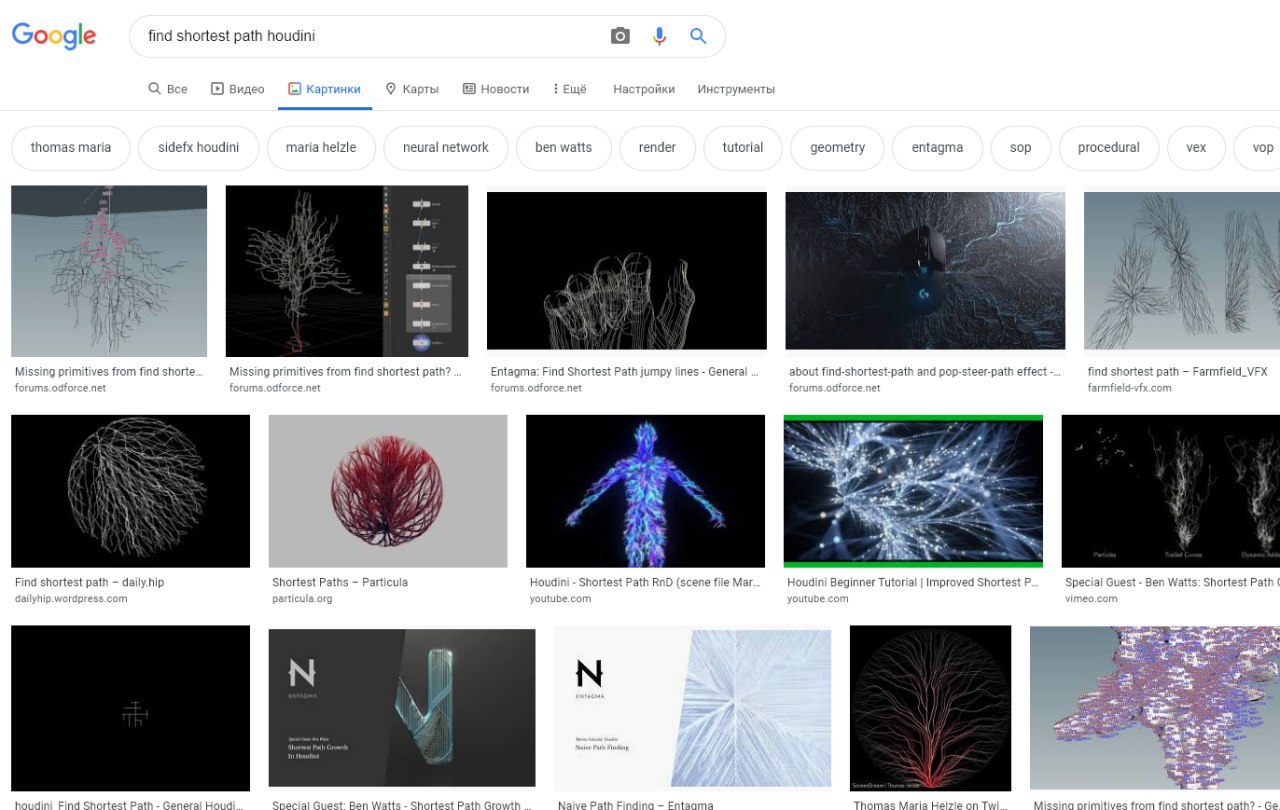Open blue glowing human figure thumbnail
1280x810 pixels.
coord(645,491)
